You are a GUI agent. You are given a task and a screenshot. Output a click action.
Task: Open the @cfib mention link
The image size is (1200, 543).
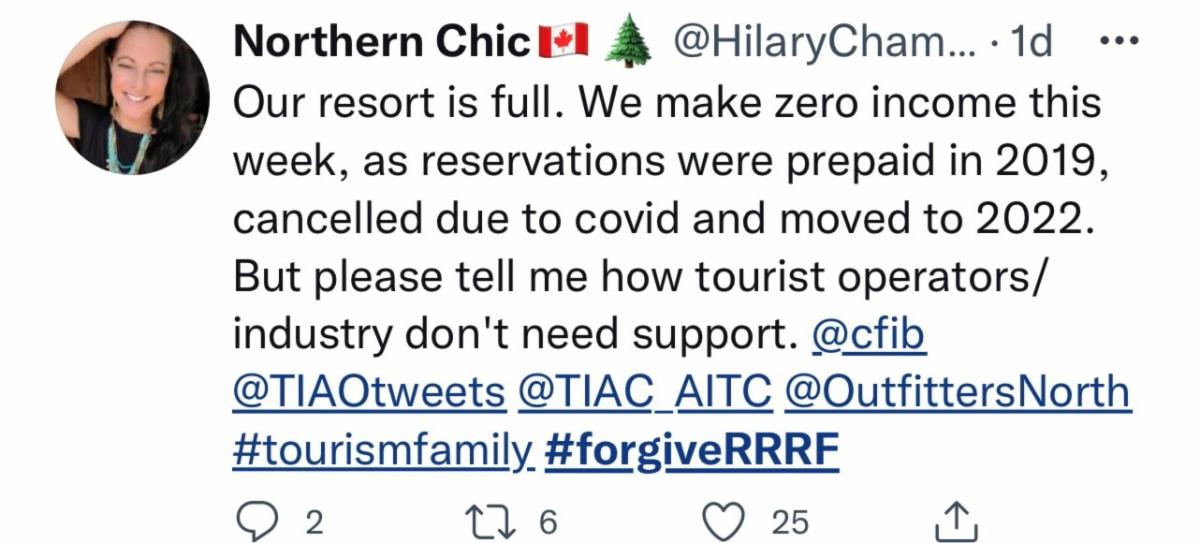[x=869, y=338]
